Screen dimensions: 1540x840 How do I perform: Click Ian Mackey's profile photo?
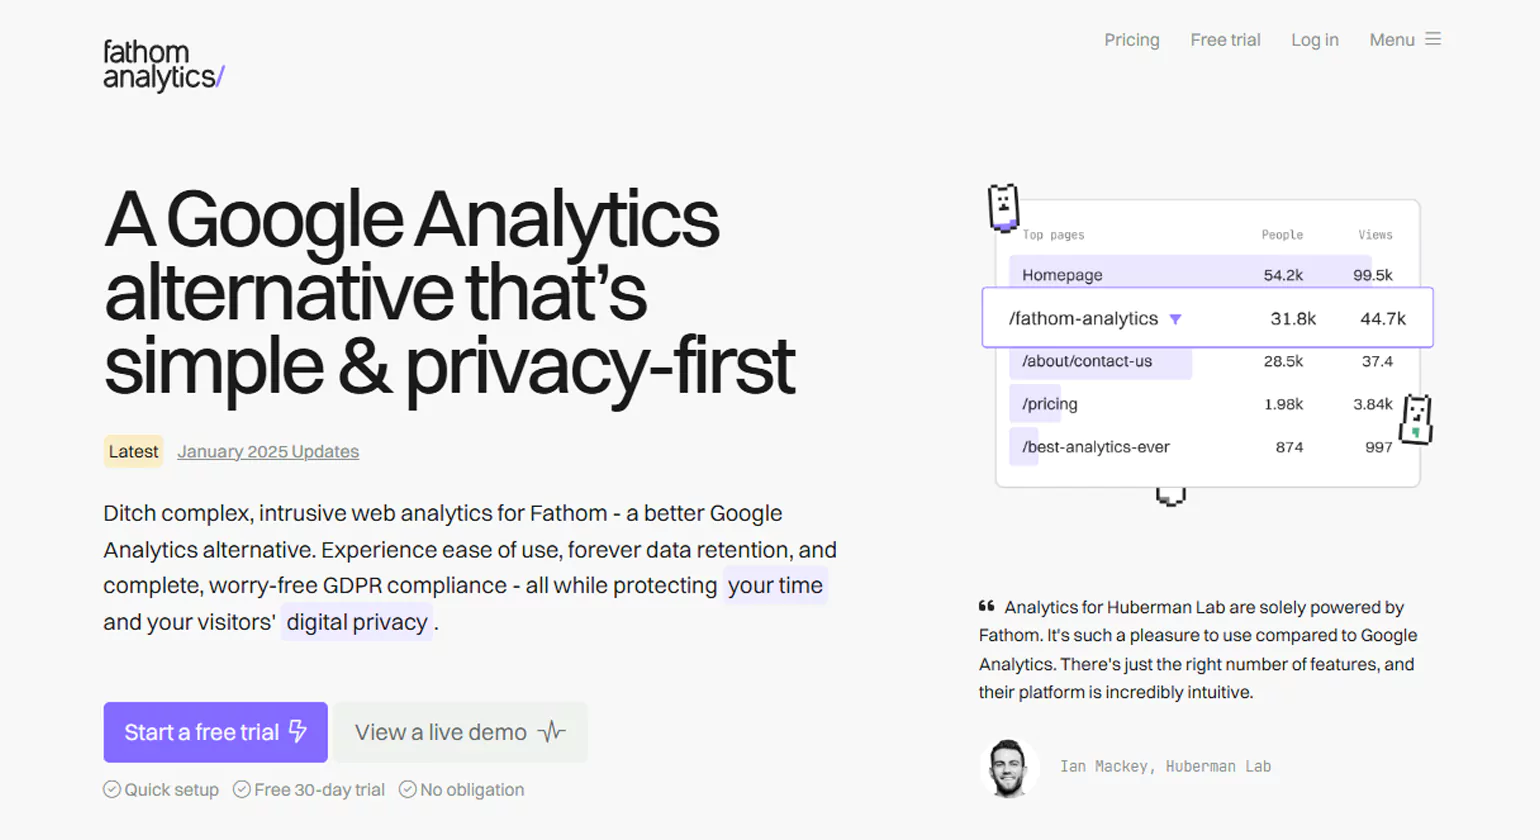(x=1008, y=767)
